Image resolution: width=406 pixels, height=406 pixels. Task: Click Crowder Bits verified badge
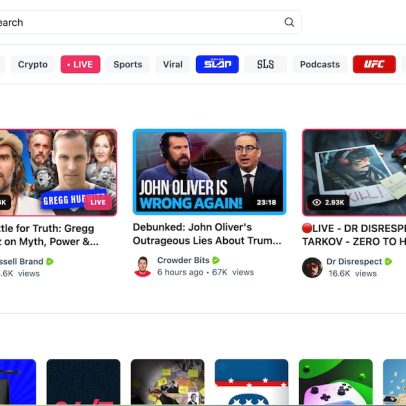[216, 260]
